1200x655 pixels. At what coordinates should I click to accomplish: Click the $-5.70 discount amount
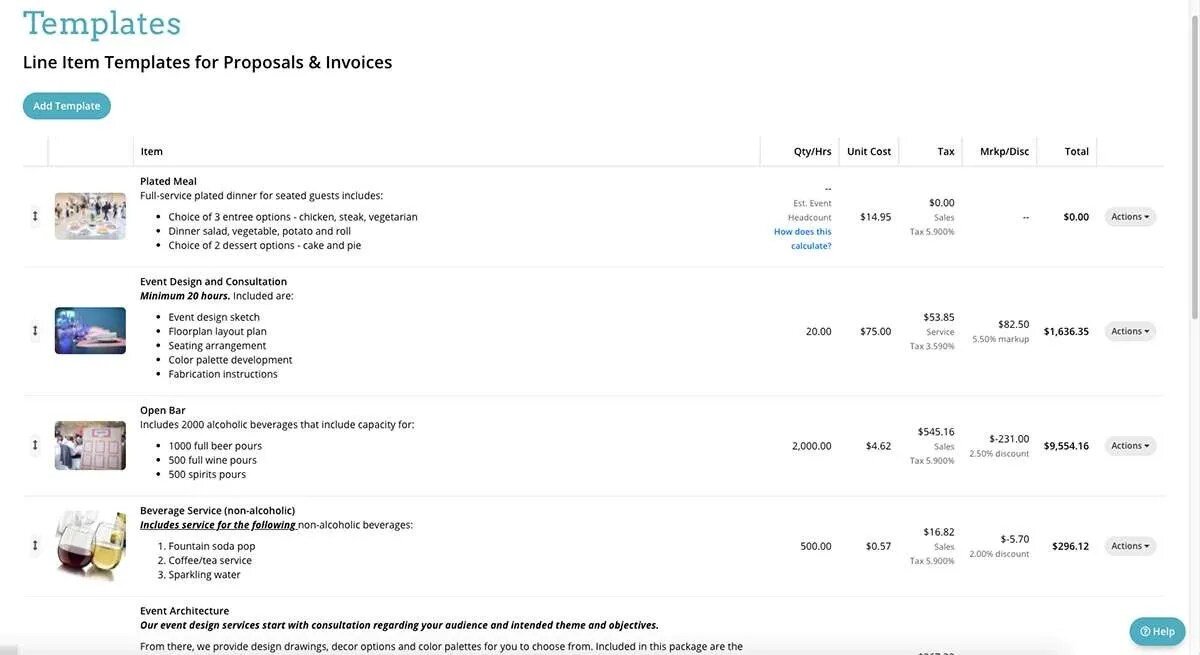(1015, 539)
